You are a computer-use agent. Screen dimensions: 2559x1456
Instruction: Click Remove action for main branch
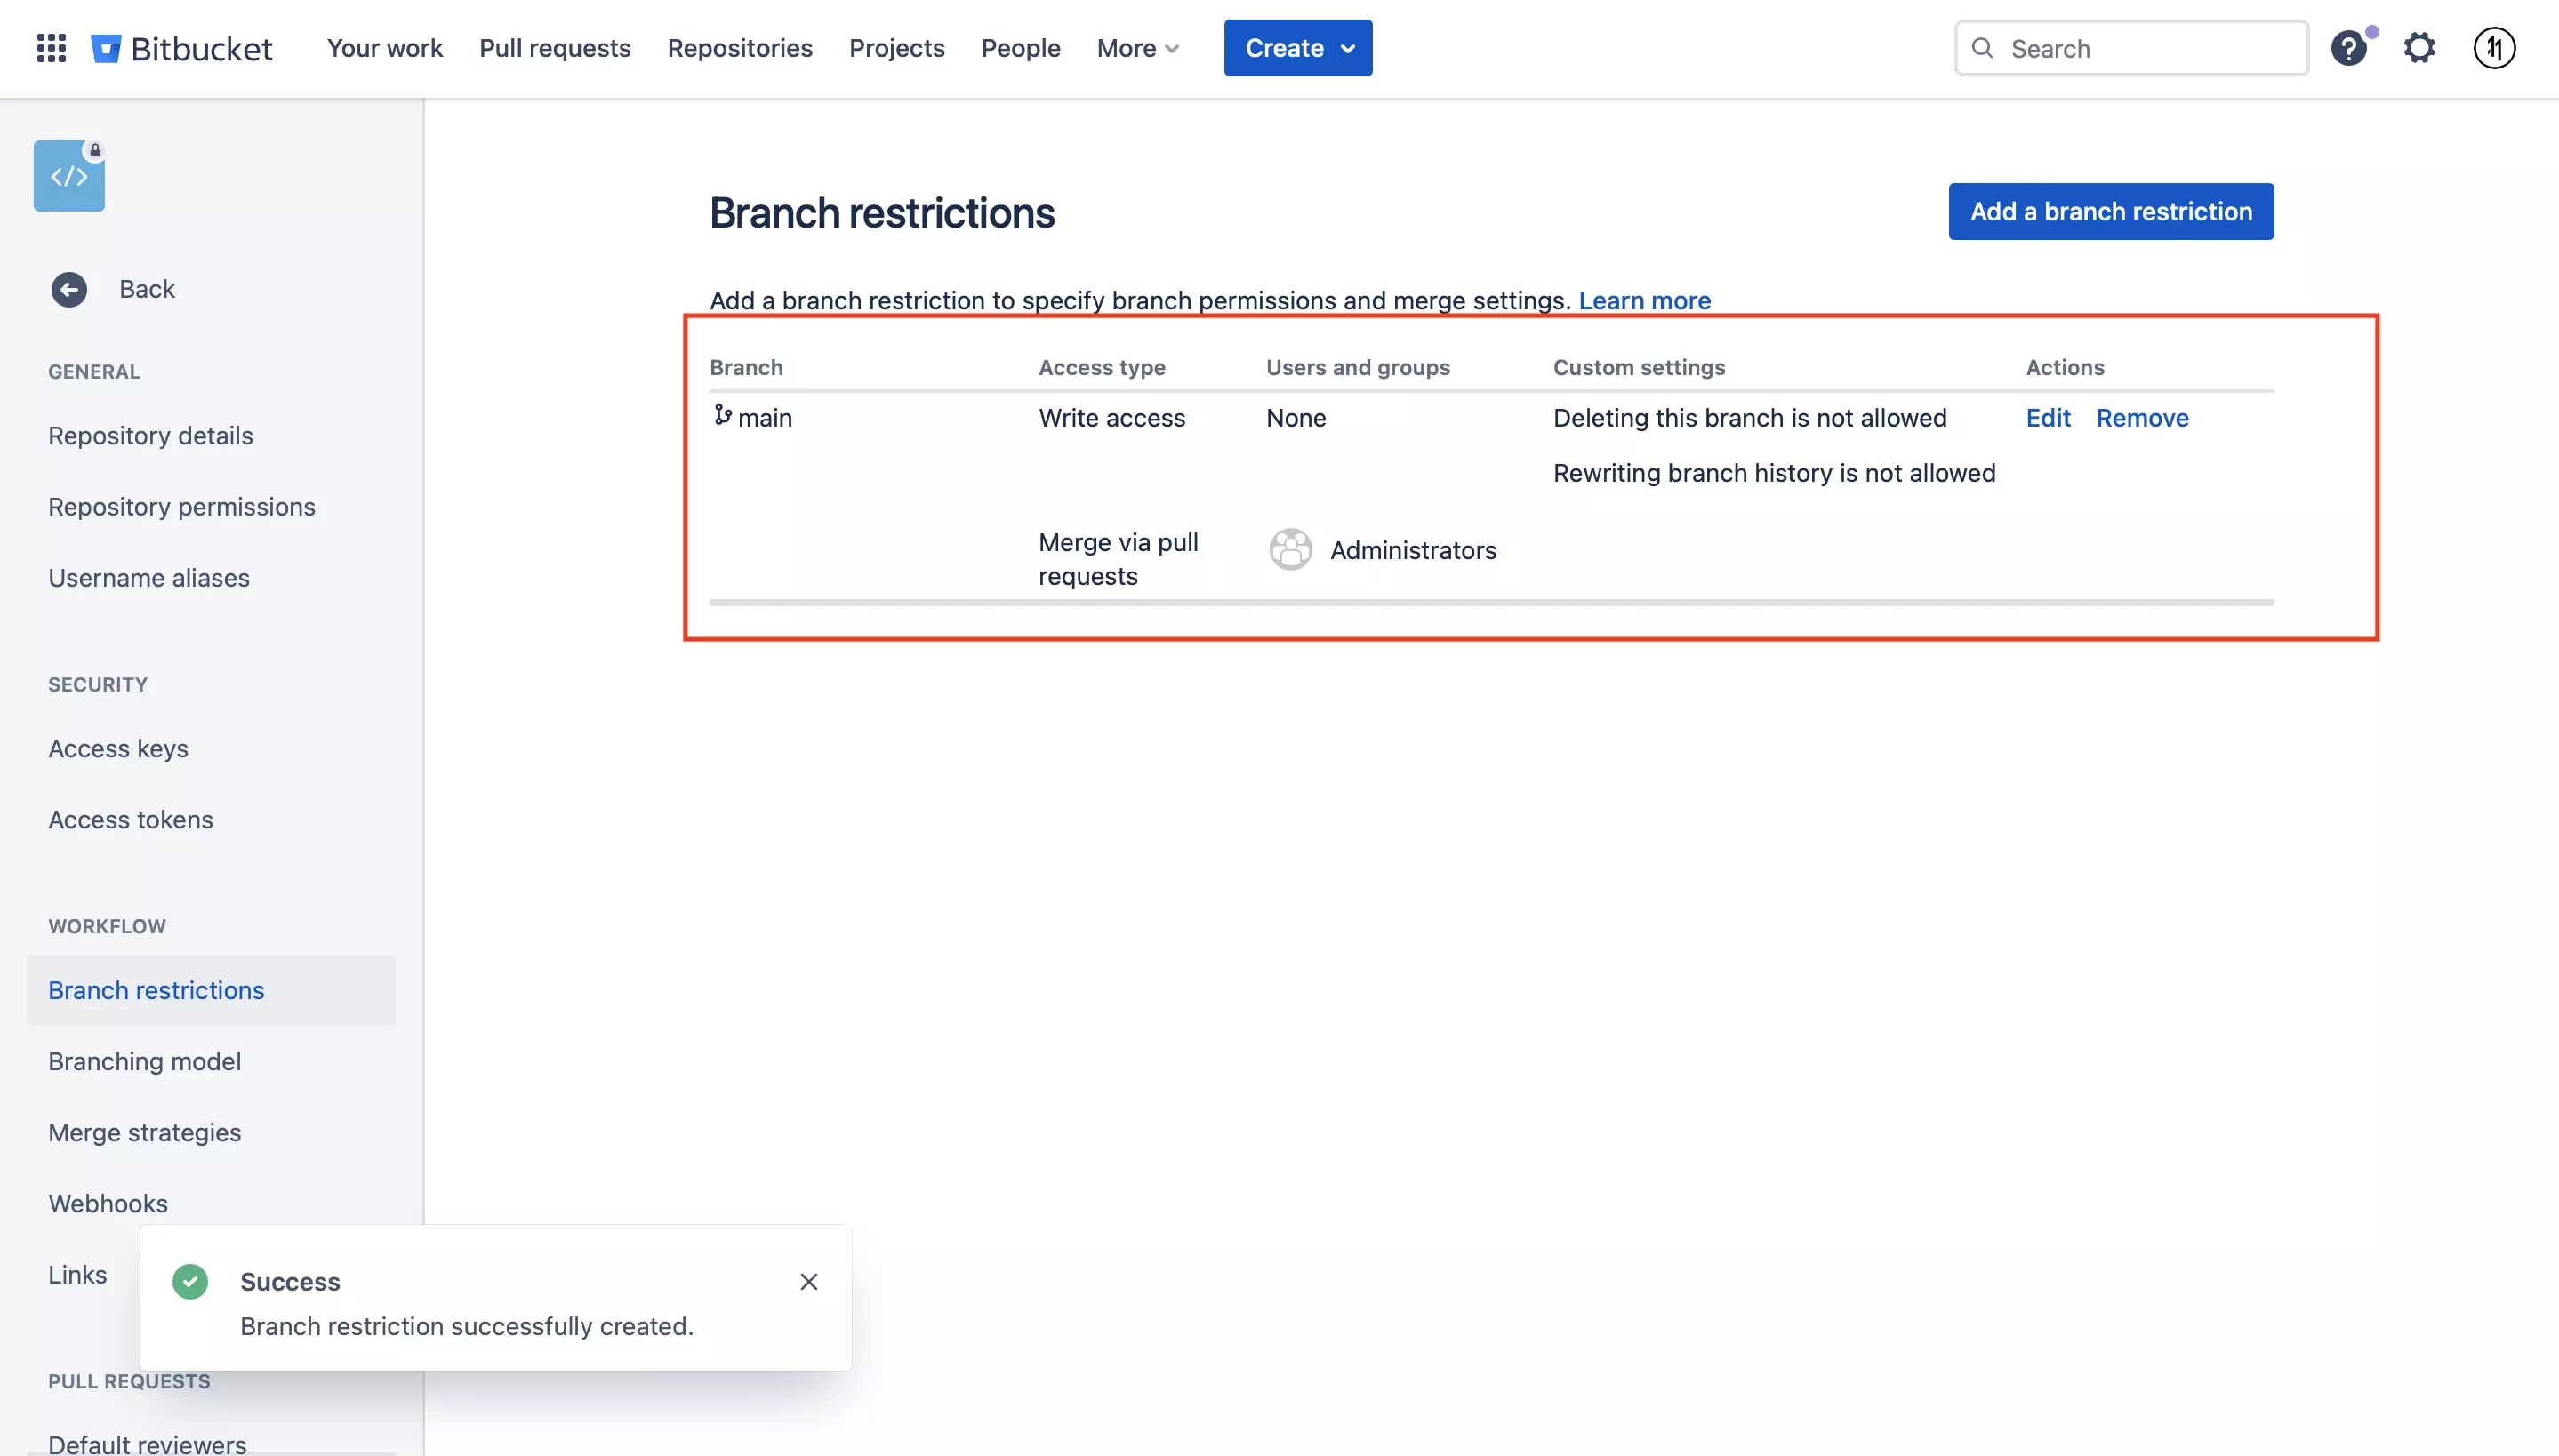[2143, 416]
